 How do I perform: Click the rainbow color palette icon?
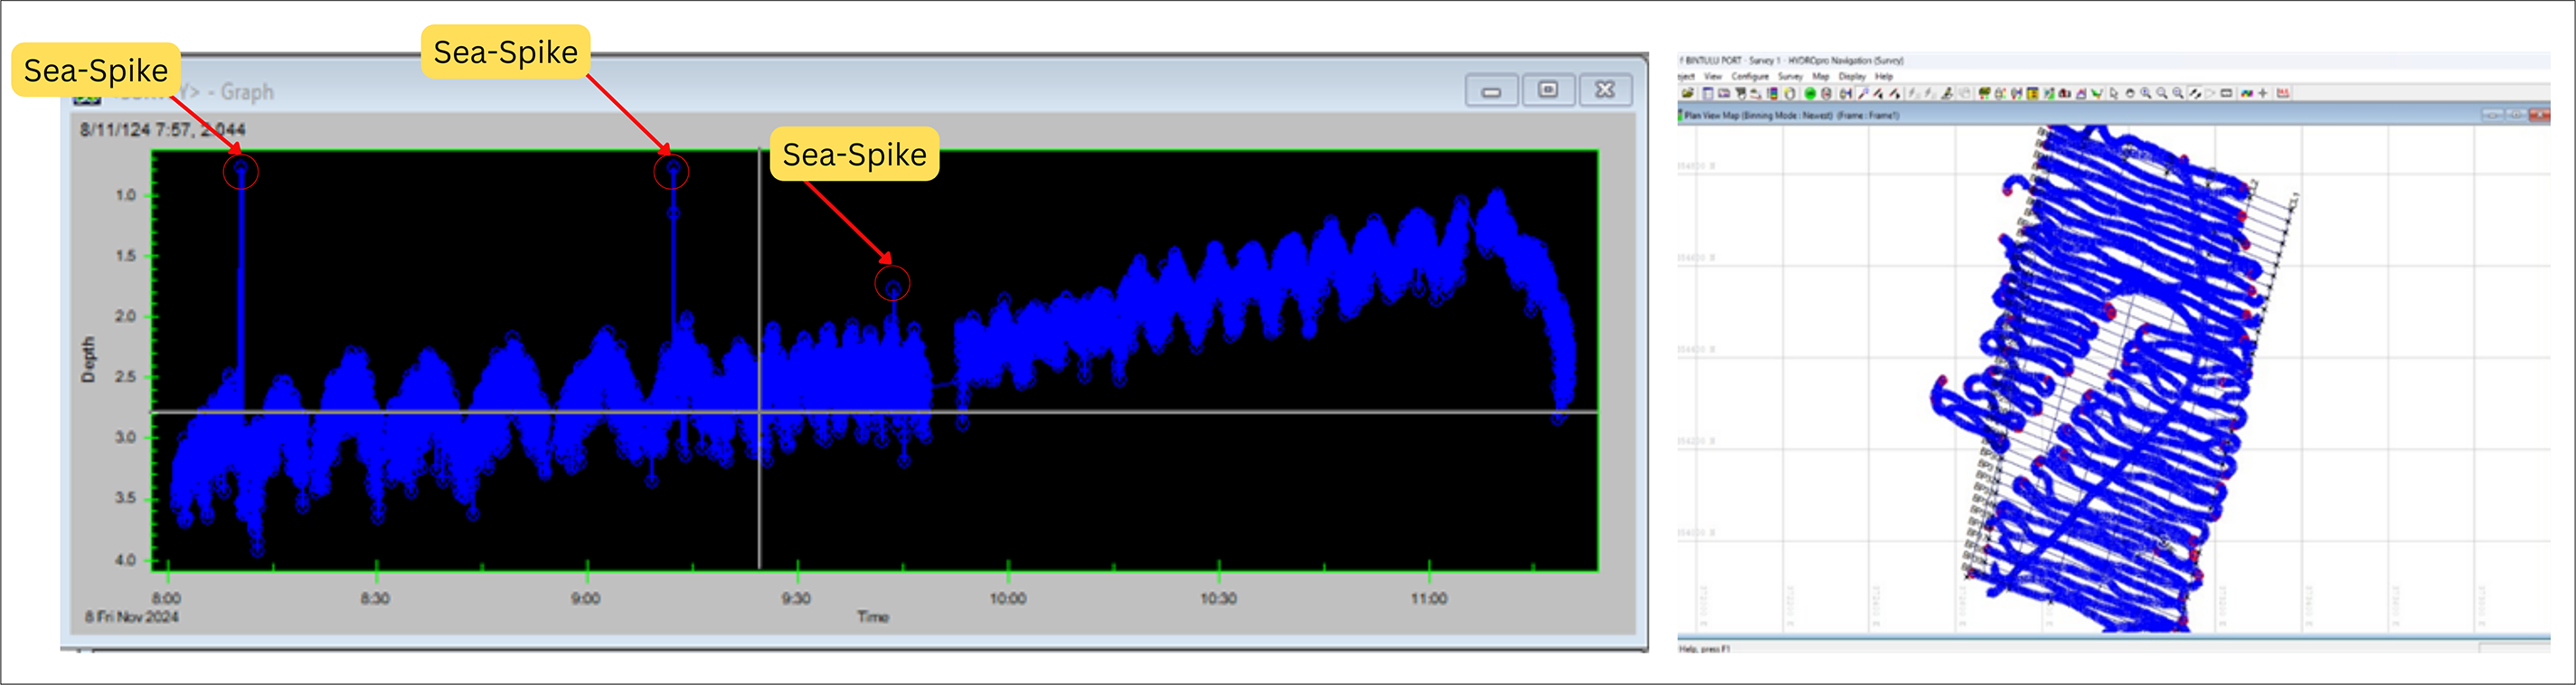click(2247, 93)
